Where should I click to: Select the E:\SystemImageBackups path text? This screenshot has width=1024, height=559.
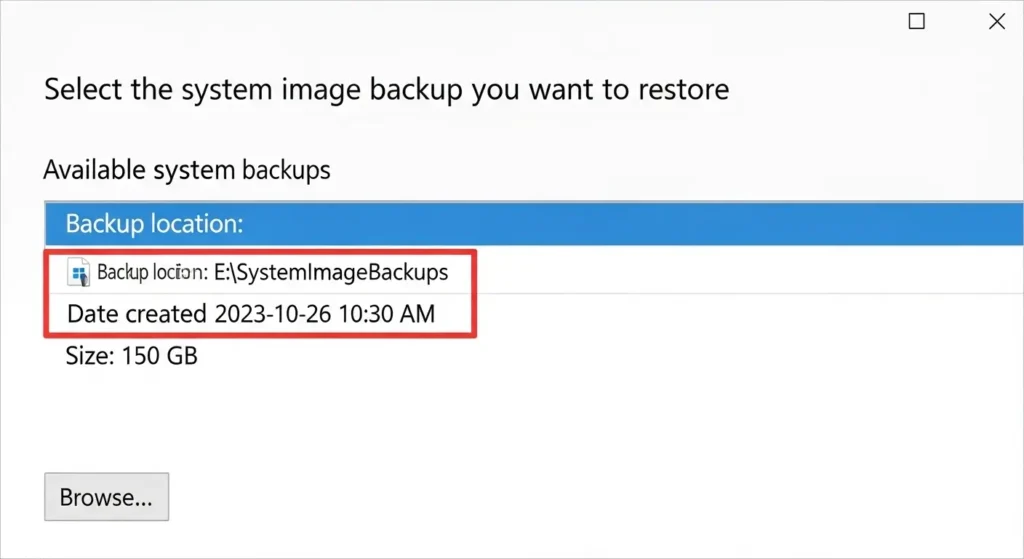click(x=331, y=272)
